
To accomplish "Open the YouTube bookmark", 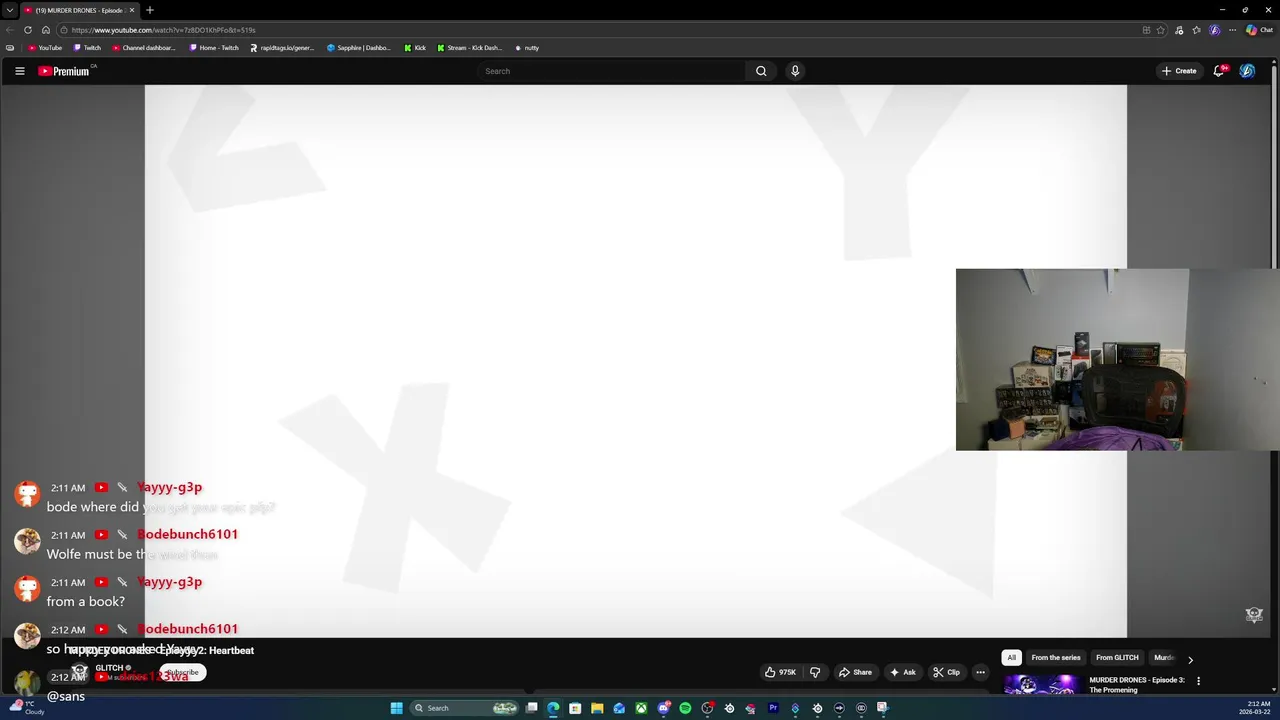I will (x=45, y=48).
